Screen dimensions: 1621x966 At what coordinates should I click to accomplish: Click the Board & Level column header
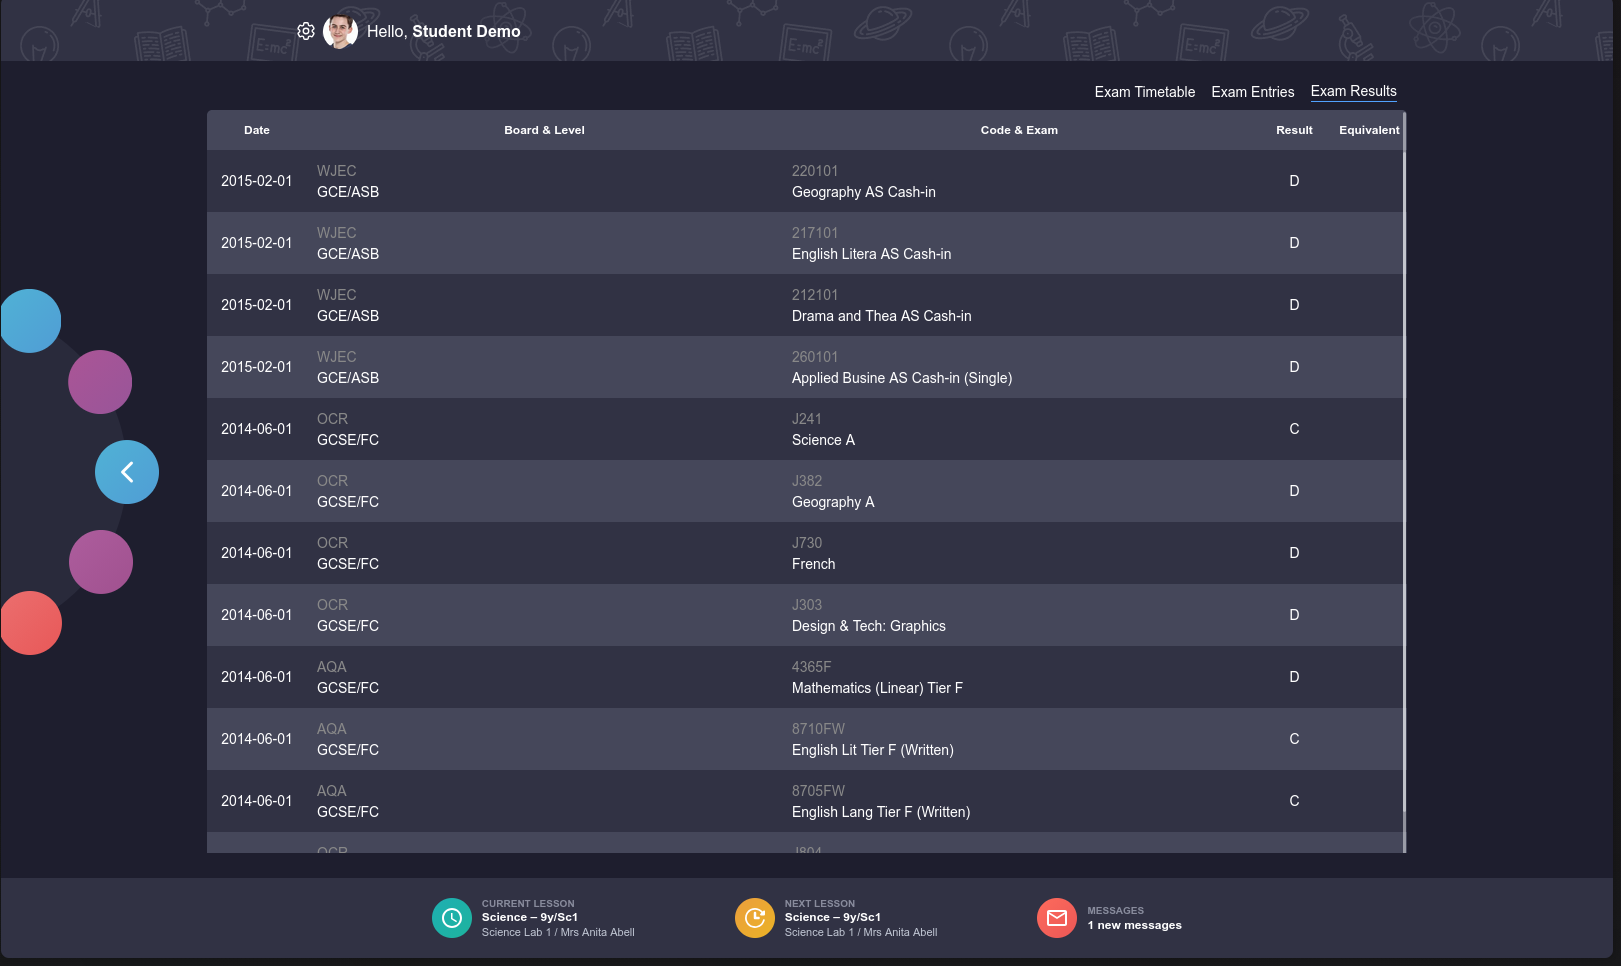pyautogui.click(x=544, y=130)
